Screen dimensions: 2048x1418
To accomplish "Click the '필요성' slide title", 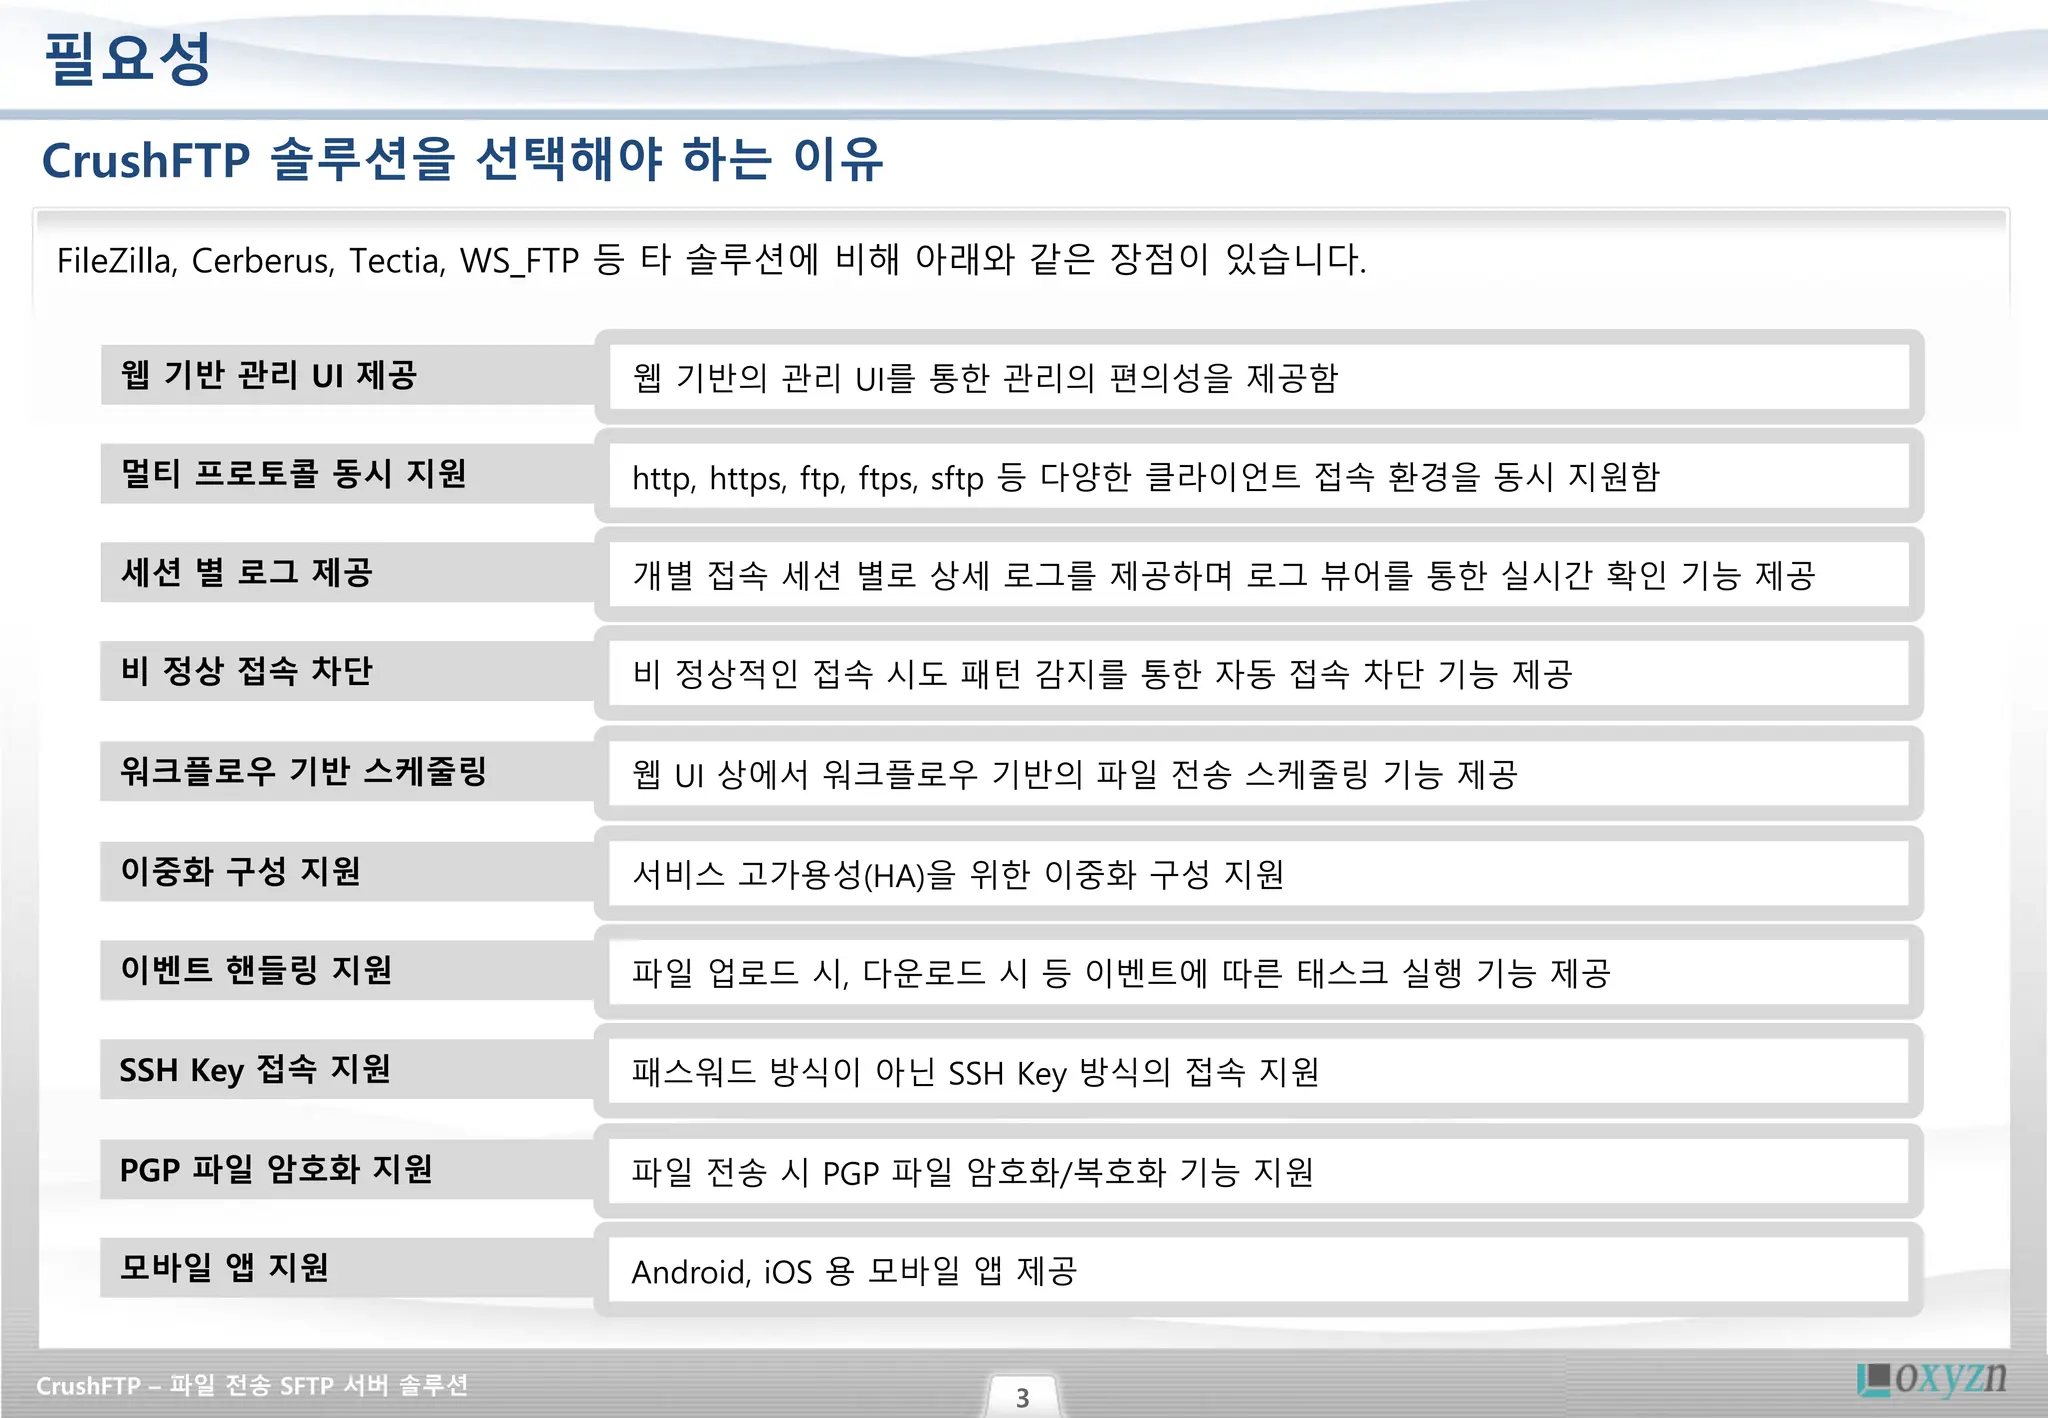I will point(127,58).
